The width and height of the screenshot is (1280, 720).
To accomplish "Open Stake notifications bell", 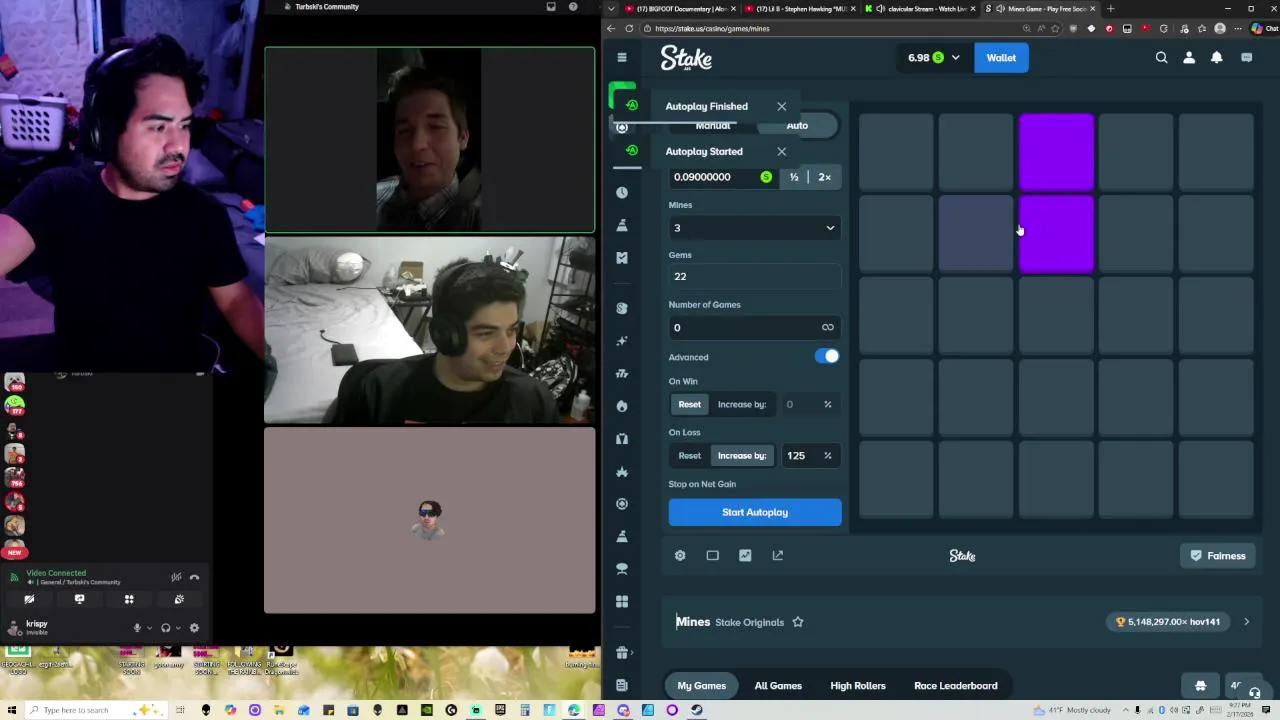I will (x=1217, y=58).
